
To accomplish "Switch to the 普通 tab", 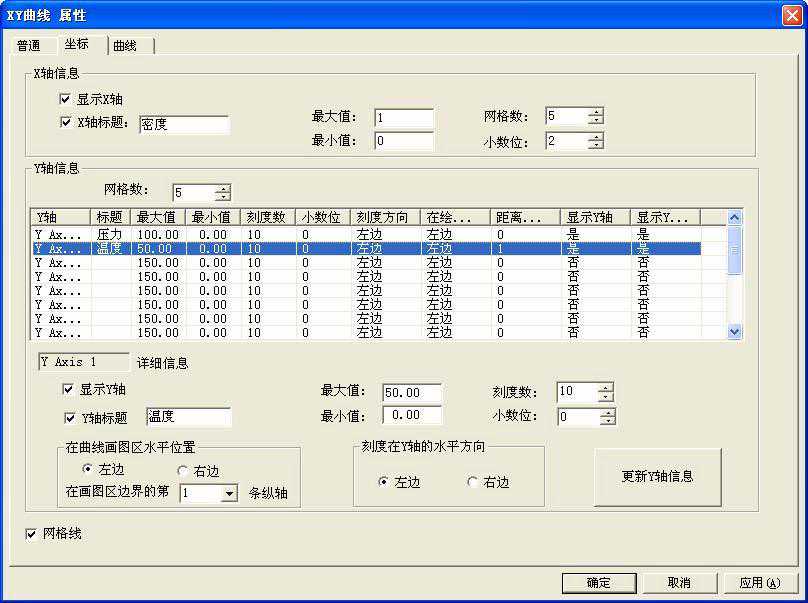I will tap(29, 46).
